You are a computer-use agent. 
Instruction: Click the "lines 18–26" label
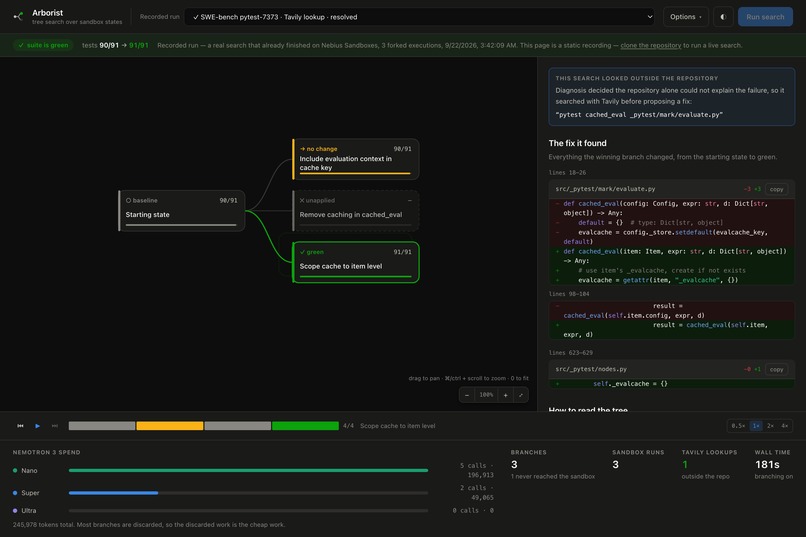567,173
